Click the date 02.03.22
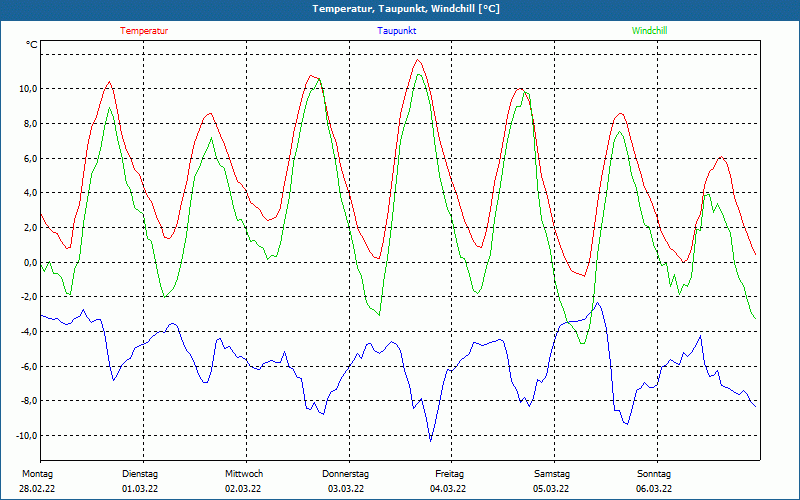Image resolution: width=800 pixels, height=500 pixels. click(x=243, y=489)
